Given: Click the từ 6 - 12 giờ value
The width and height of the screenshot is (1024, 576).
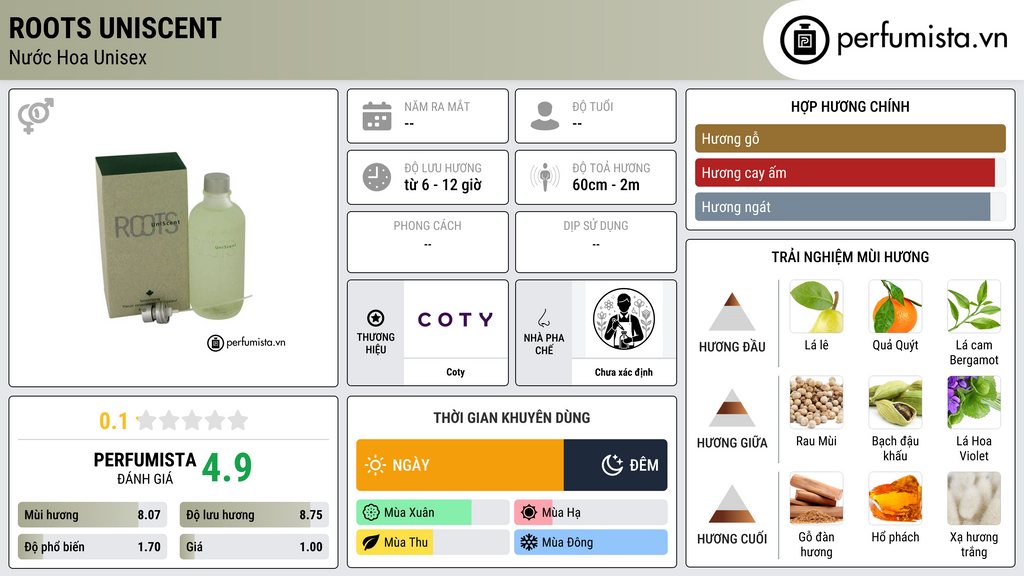Looking at the screenshot, I should point(443,185).
